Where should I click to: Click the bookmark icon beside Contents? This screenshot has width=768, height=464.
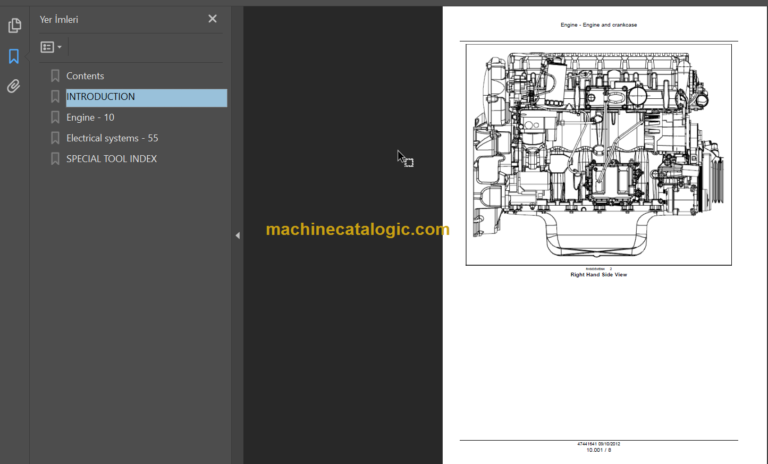pyautogui.click(x=55, y=76)
